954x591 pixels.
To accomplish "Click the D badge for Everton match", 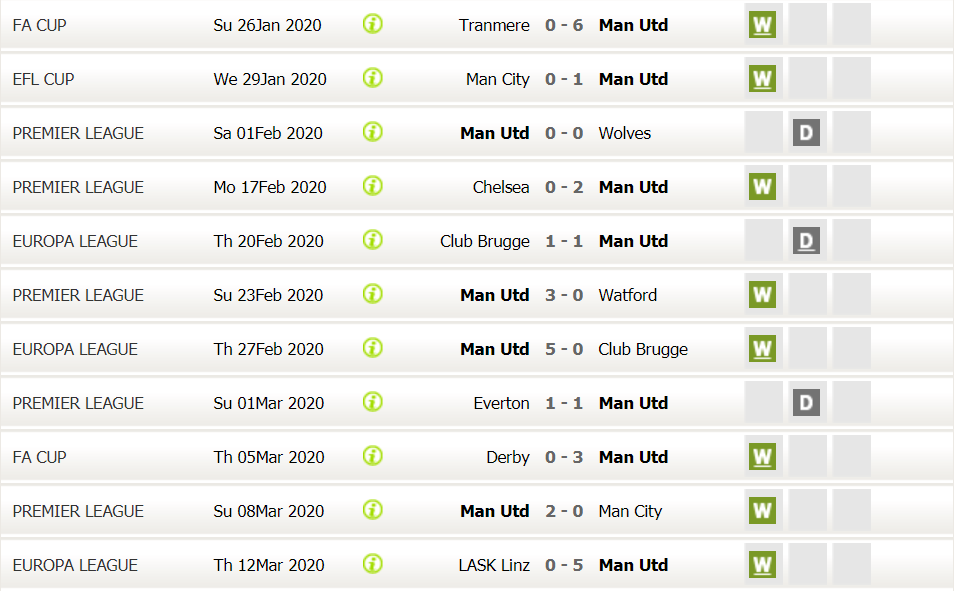I will [x=806, y=402].
